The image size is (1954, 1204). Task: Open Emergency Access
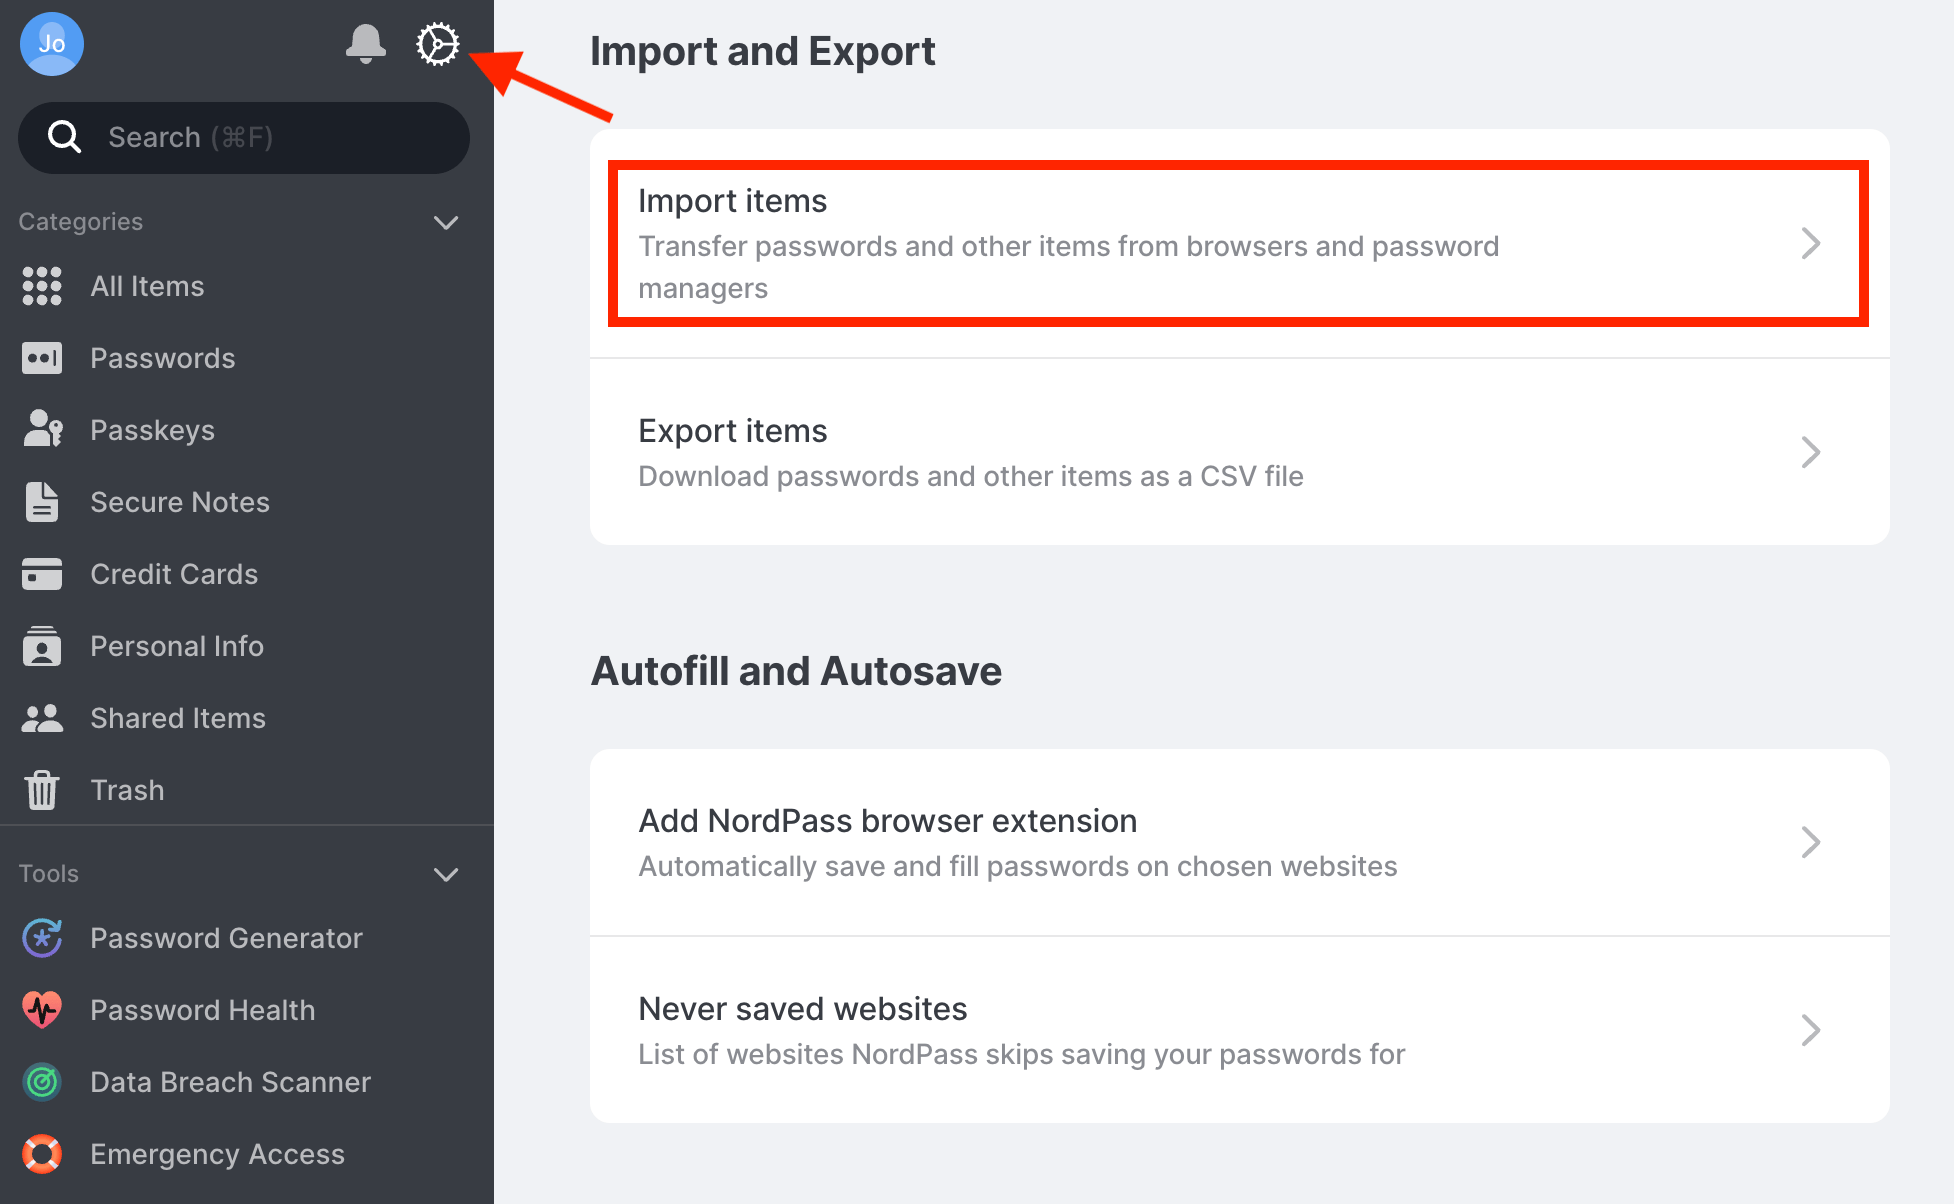click(216, 1154)
